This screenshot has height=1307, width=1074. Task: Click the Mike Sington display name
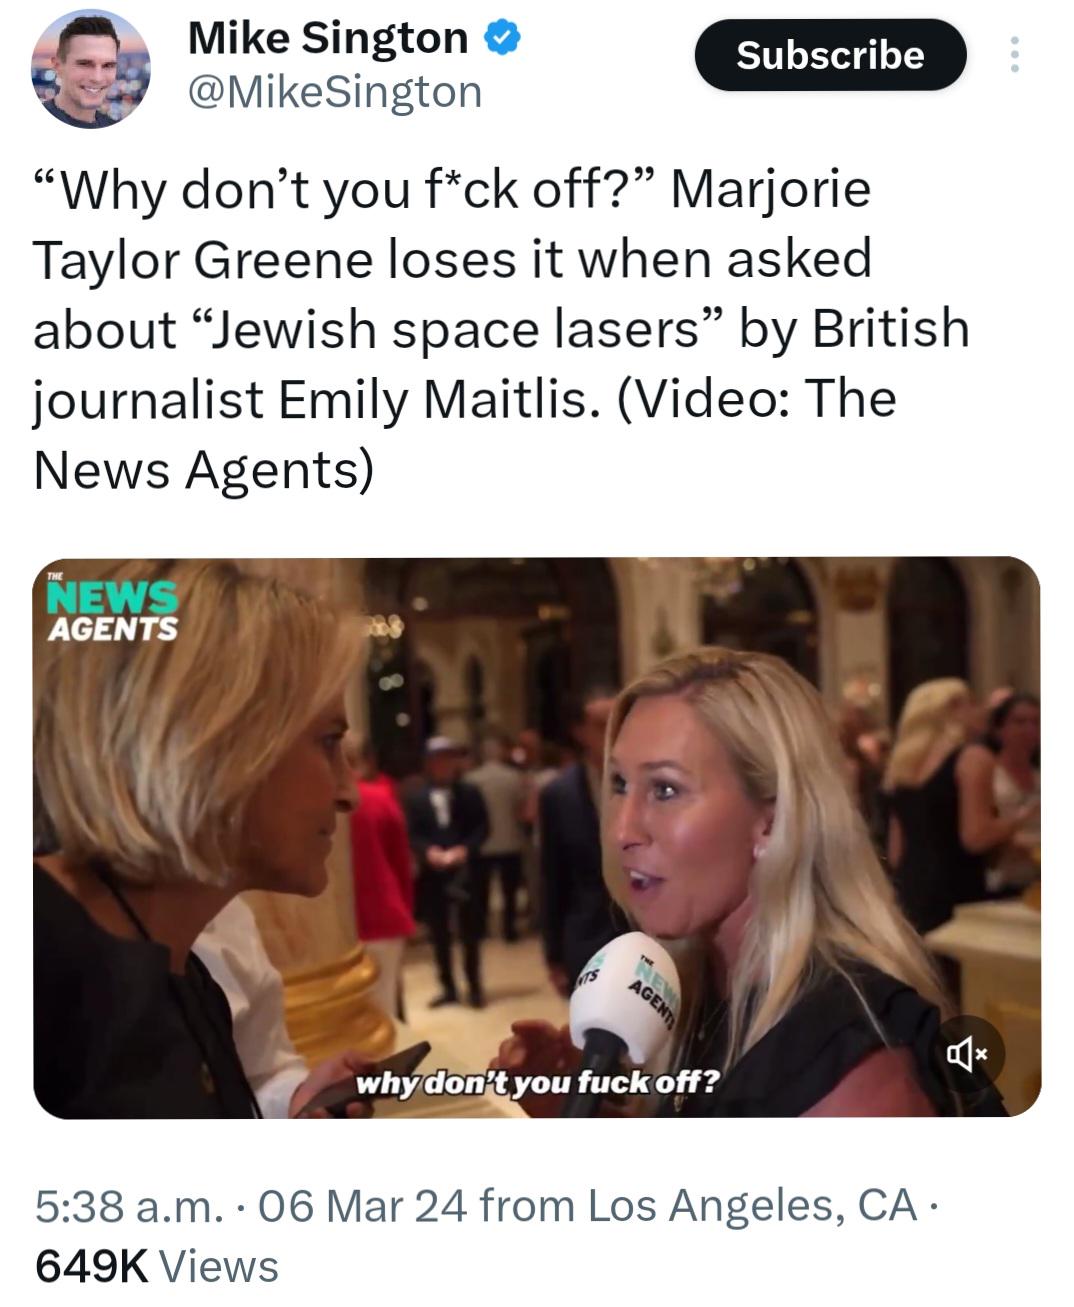click(x=327, y=39)
